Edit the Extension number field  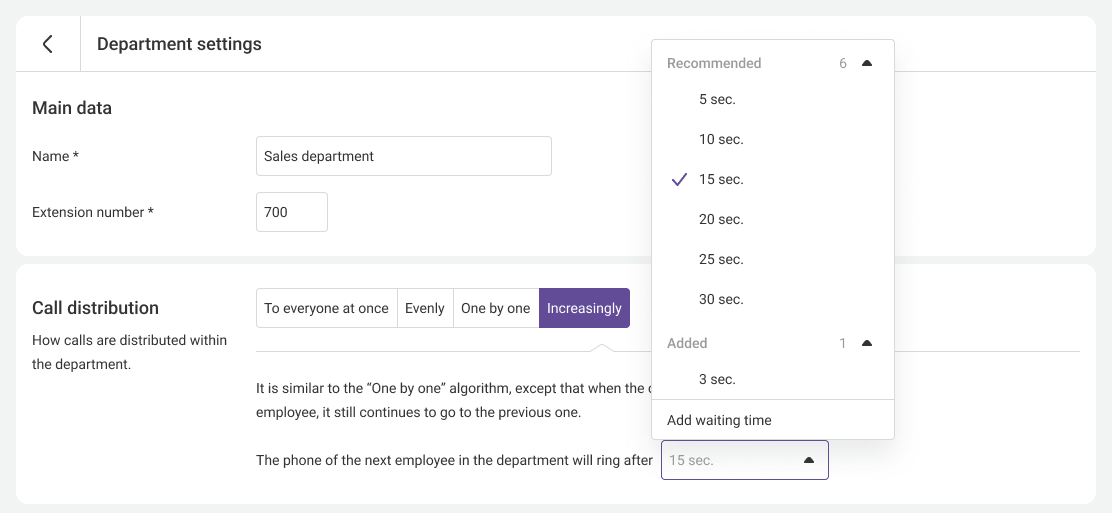[291, 212]
